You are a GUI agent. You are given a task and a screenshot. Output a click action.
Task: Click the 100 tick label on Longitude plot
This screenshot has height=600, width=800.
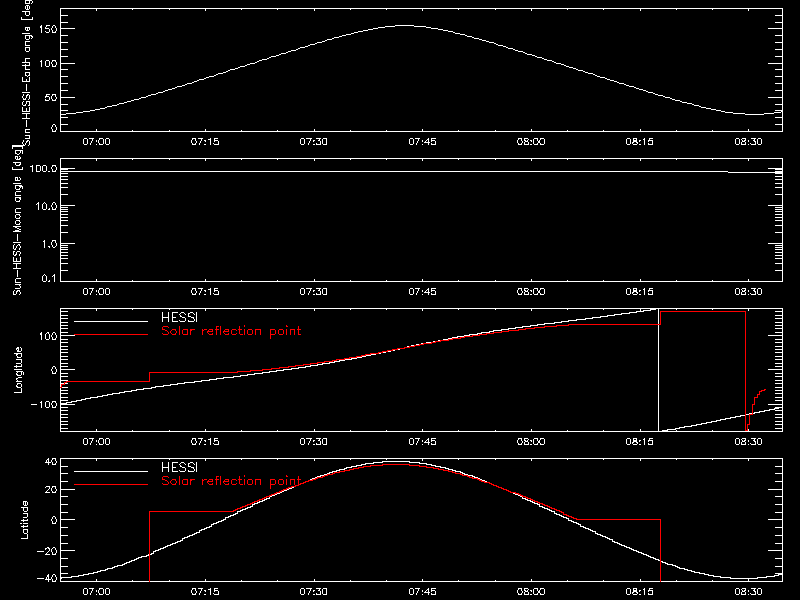48,336
